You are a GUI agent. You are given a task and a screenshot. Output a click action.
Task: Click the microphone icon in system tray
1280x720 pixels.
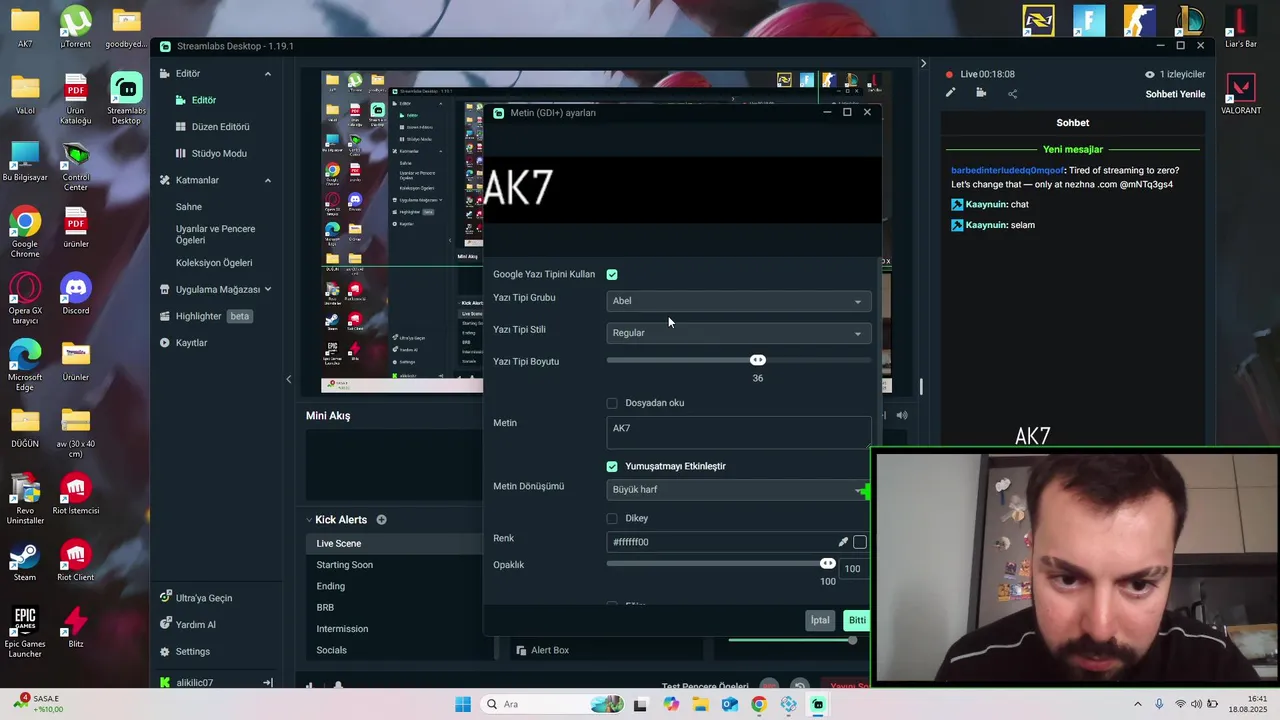coord(1159,704)
